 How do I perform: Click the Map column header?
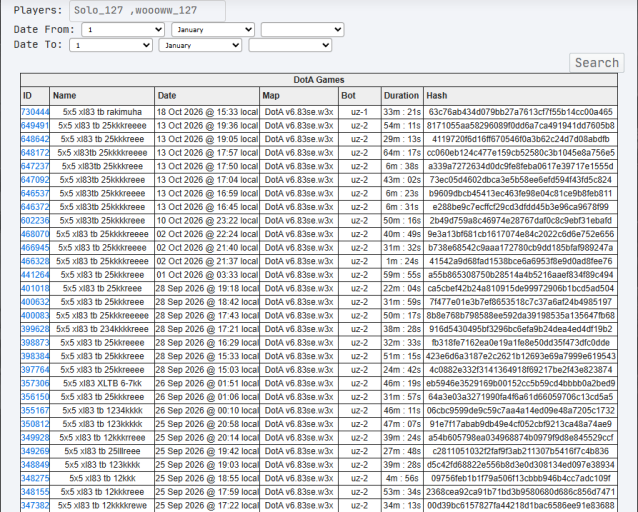click(299, 96)
